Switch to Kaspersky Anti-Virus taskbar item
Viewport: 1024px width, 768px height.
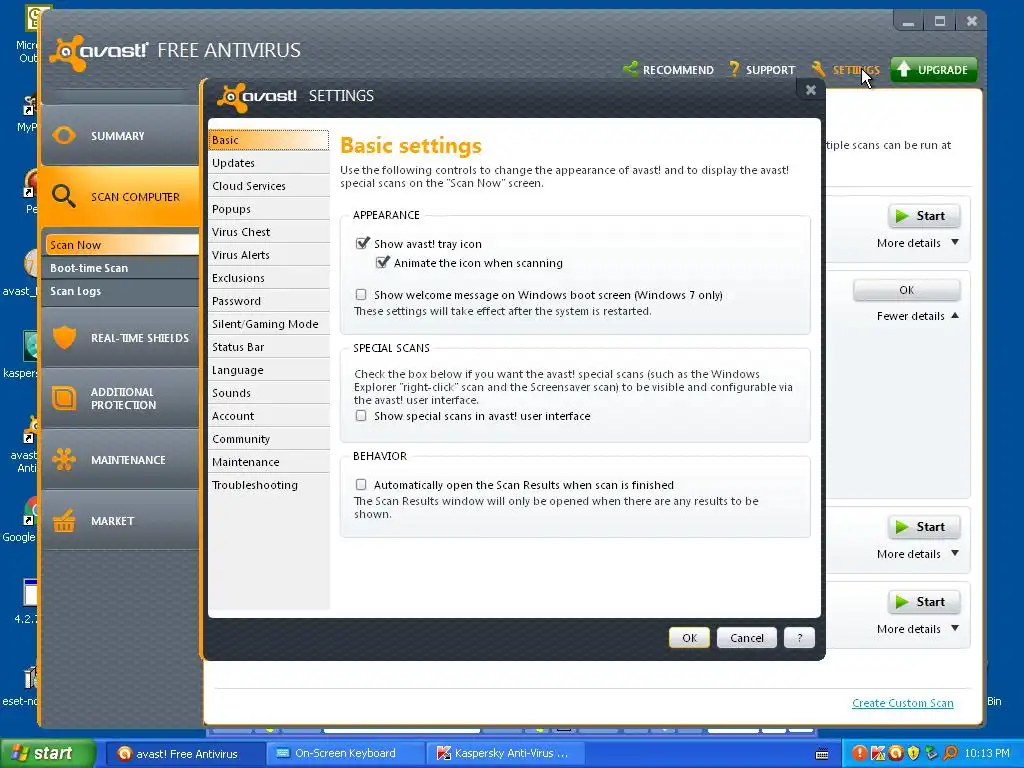(x=504, y=753)
